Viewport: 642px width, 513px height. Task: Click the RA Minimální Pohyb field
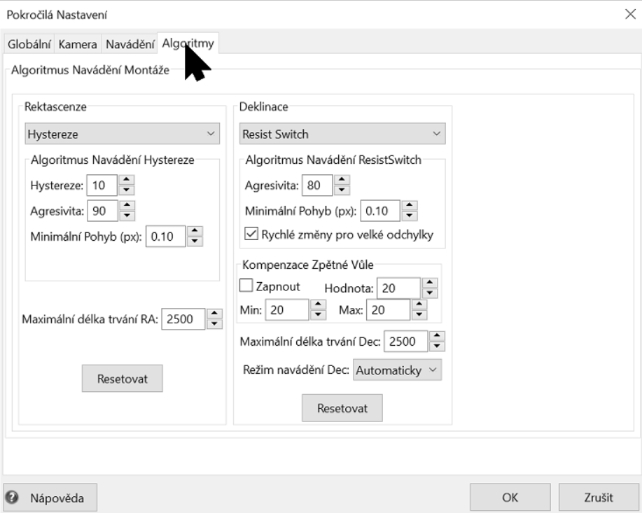point(166,236)
